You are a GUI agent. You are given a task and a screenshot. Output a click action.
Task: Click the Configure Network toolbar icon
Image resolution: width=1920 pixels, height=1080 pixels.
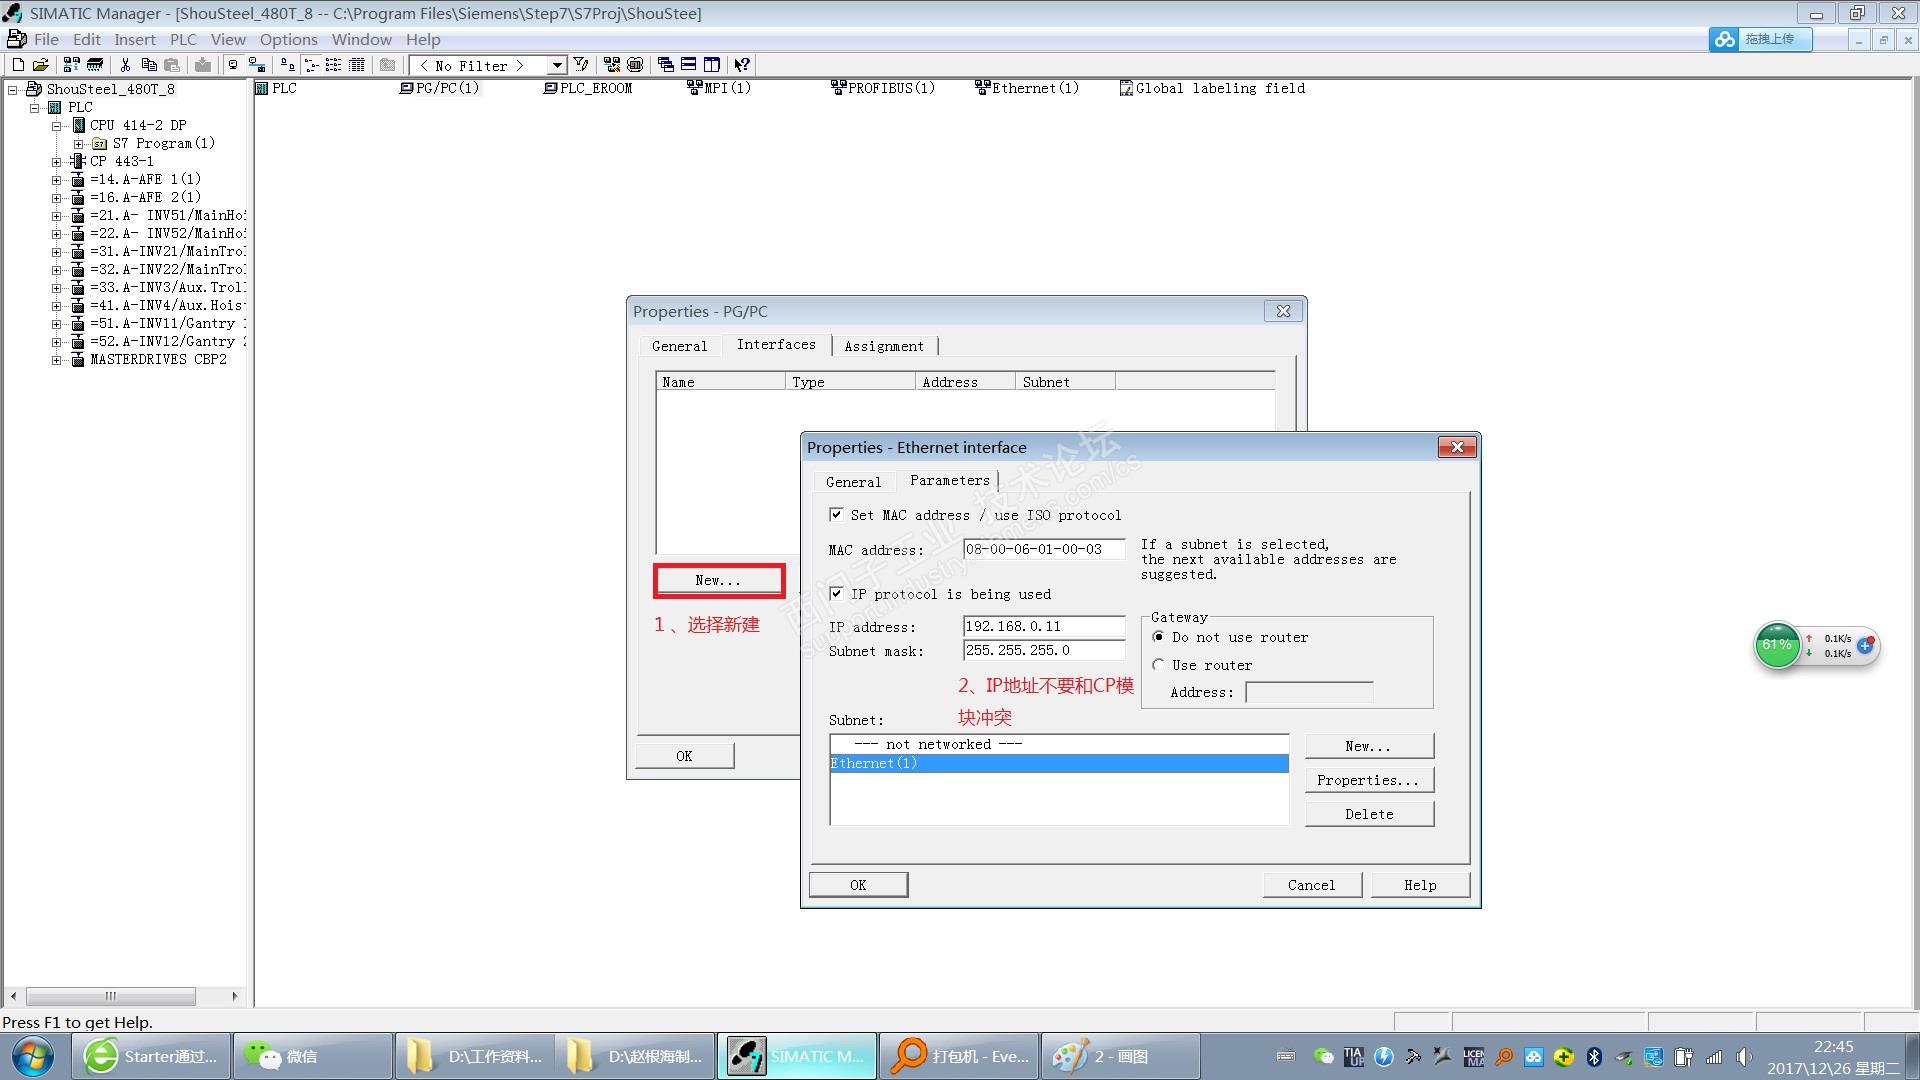pyautogui.click(x=612, y=65)
